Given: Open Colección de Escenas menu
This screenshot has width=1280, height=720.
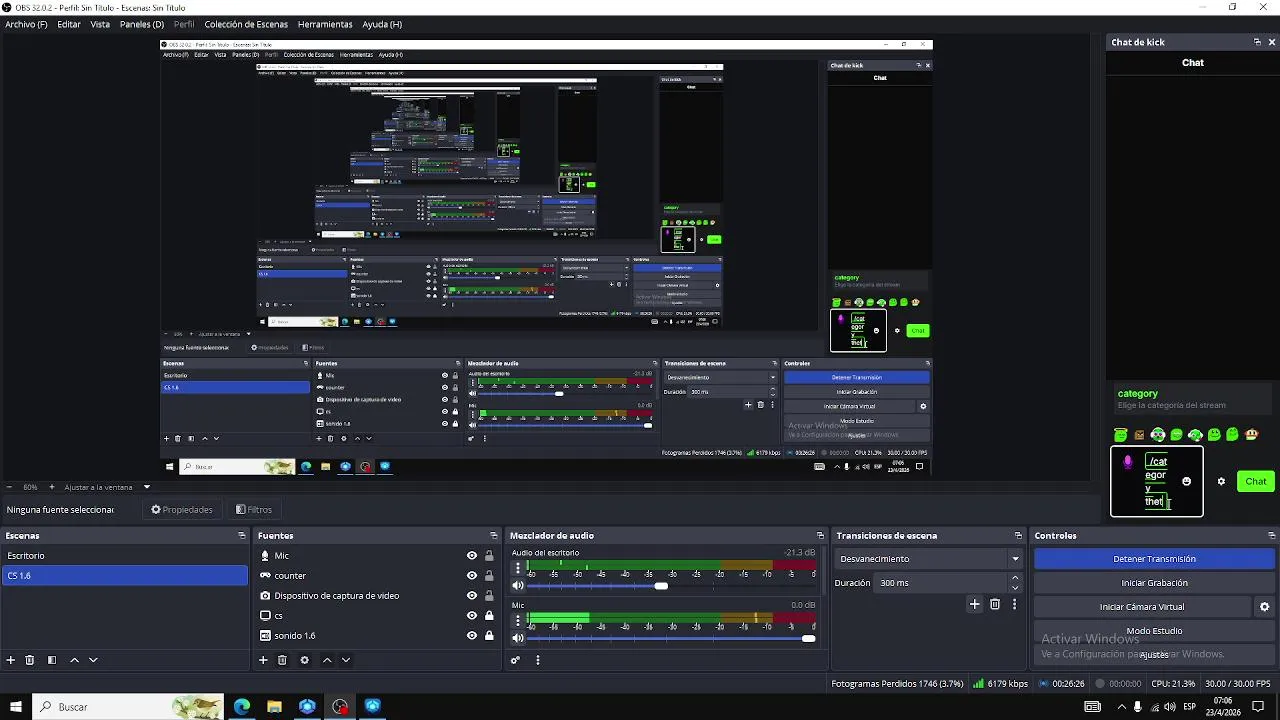Looking at the screenshot, I should (x=246, y=24).
